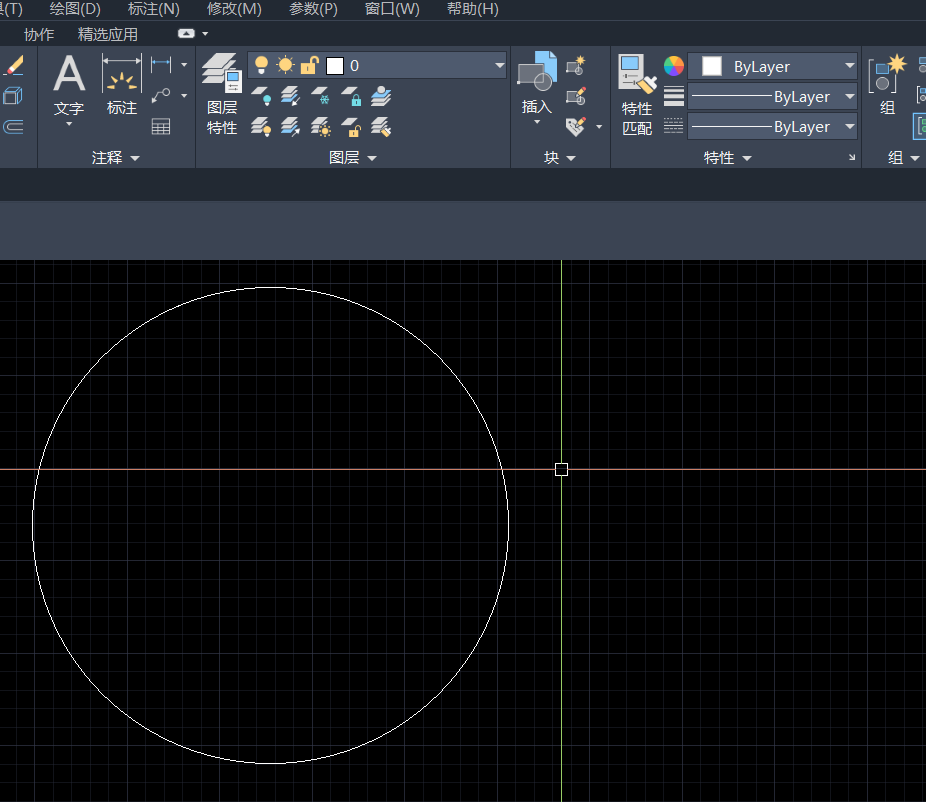Screen dimensions: 926x802
Task: Click the ribbon minimize toggle button
Action: coord(186,34)
